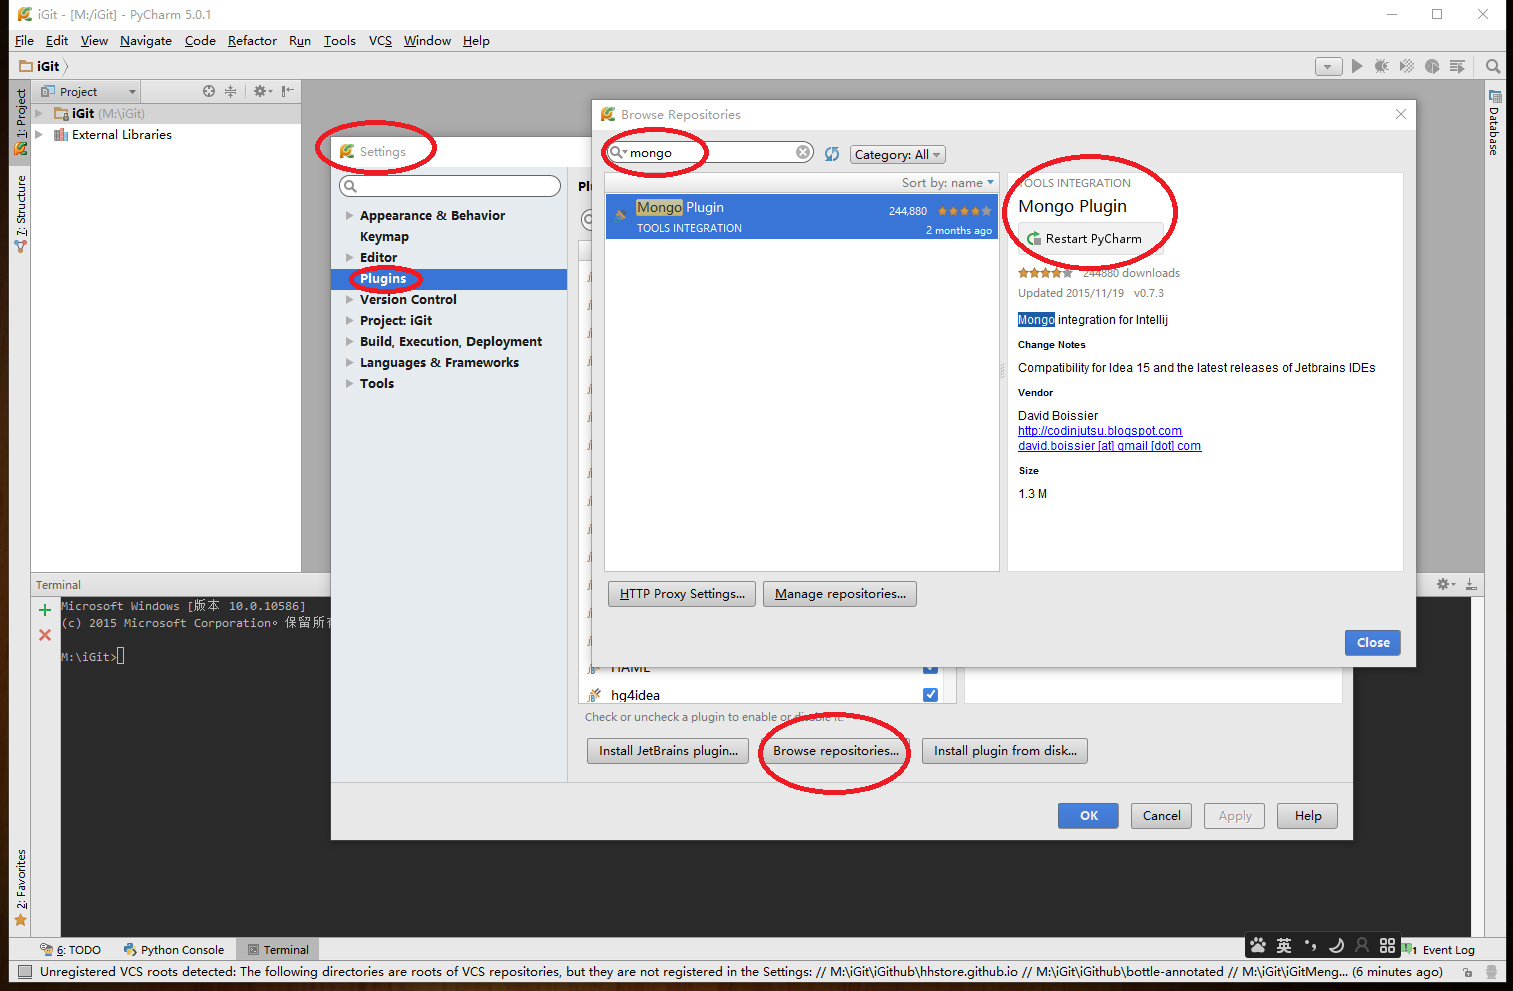Open Search Everywhere magnifier icon
Image resolution: width=1513 pixels, height=991 pixels.
tap(1493, 66)
